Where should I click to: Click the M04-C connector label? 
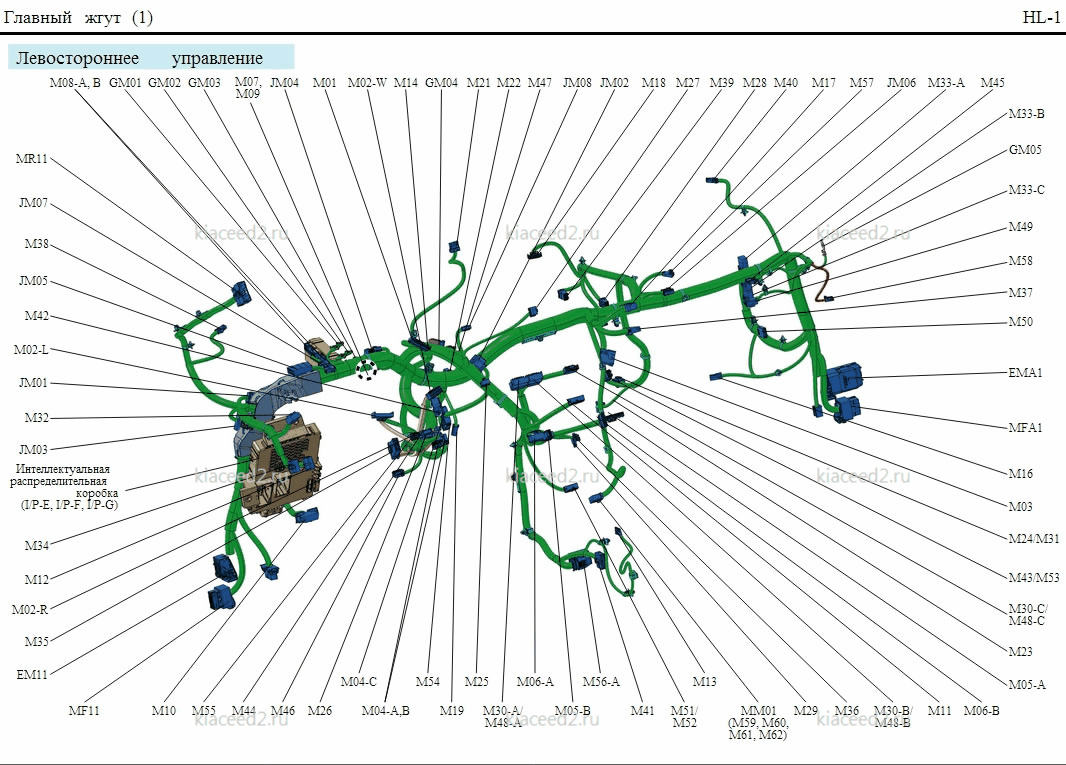pyautogui.click(x=358, y=681)
